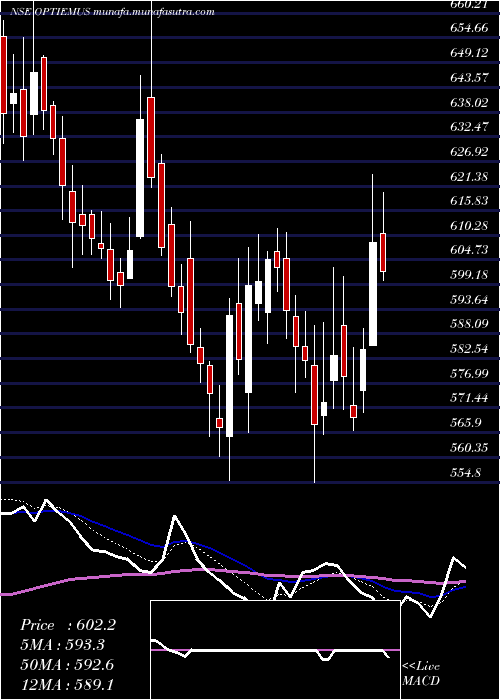Click the 599.18 price axis label
The image size is (500, 700).
pos(469,275)
